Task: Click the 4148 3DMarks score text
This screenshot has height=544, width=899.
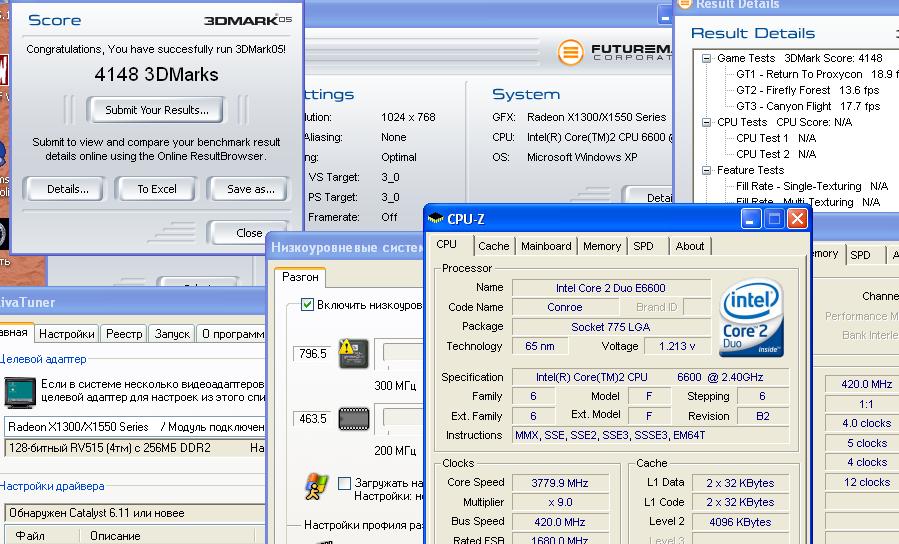Action: point(156,75)
